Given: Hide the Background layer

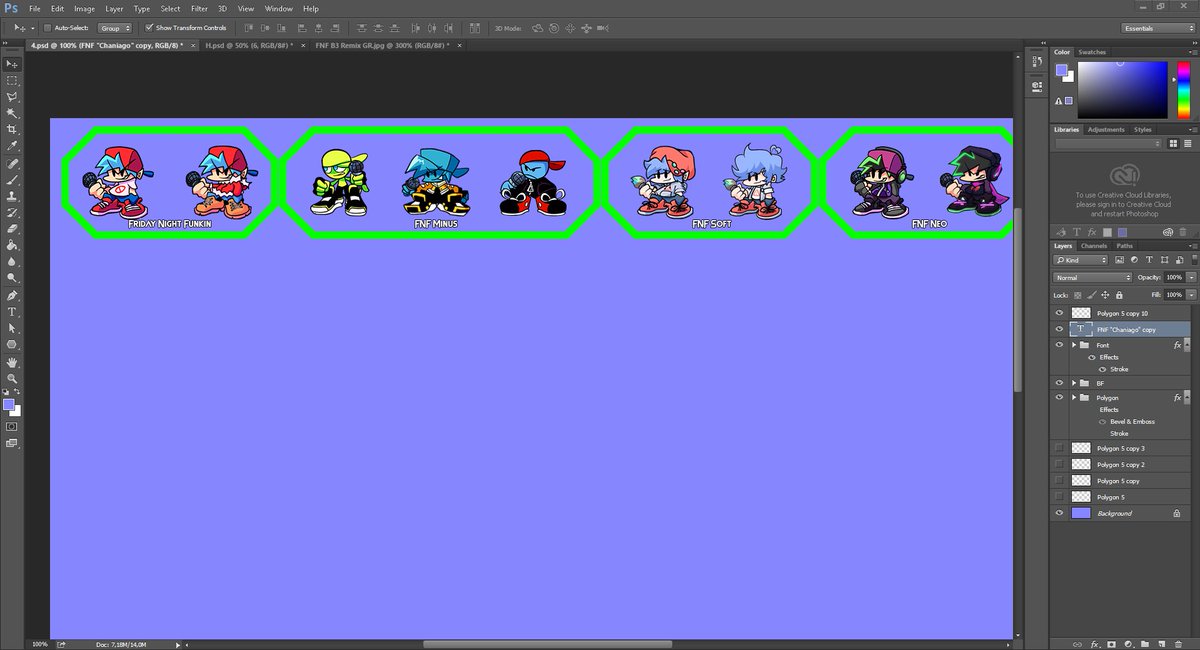Looking at the screenshot, I should click(1059, 513).
